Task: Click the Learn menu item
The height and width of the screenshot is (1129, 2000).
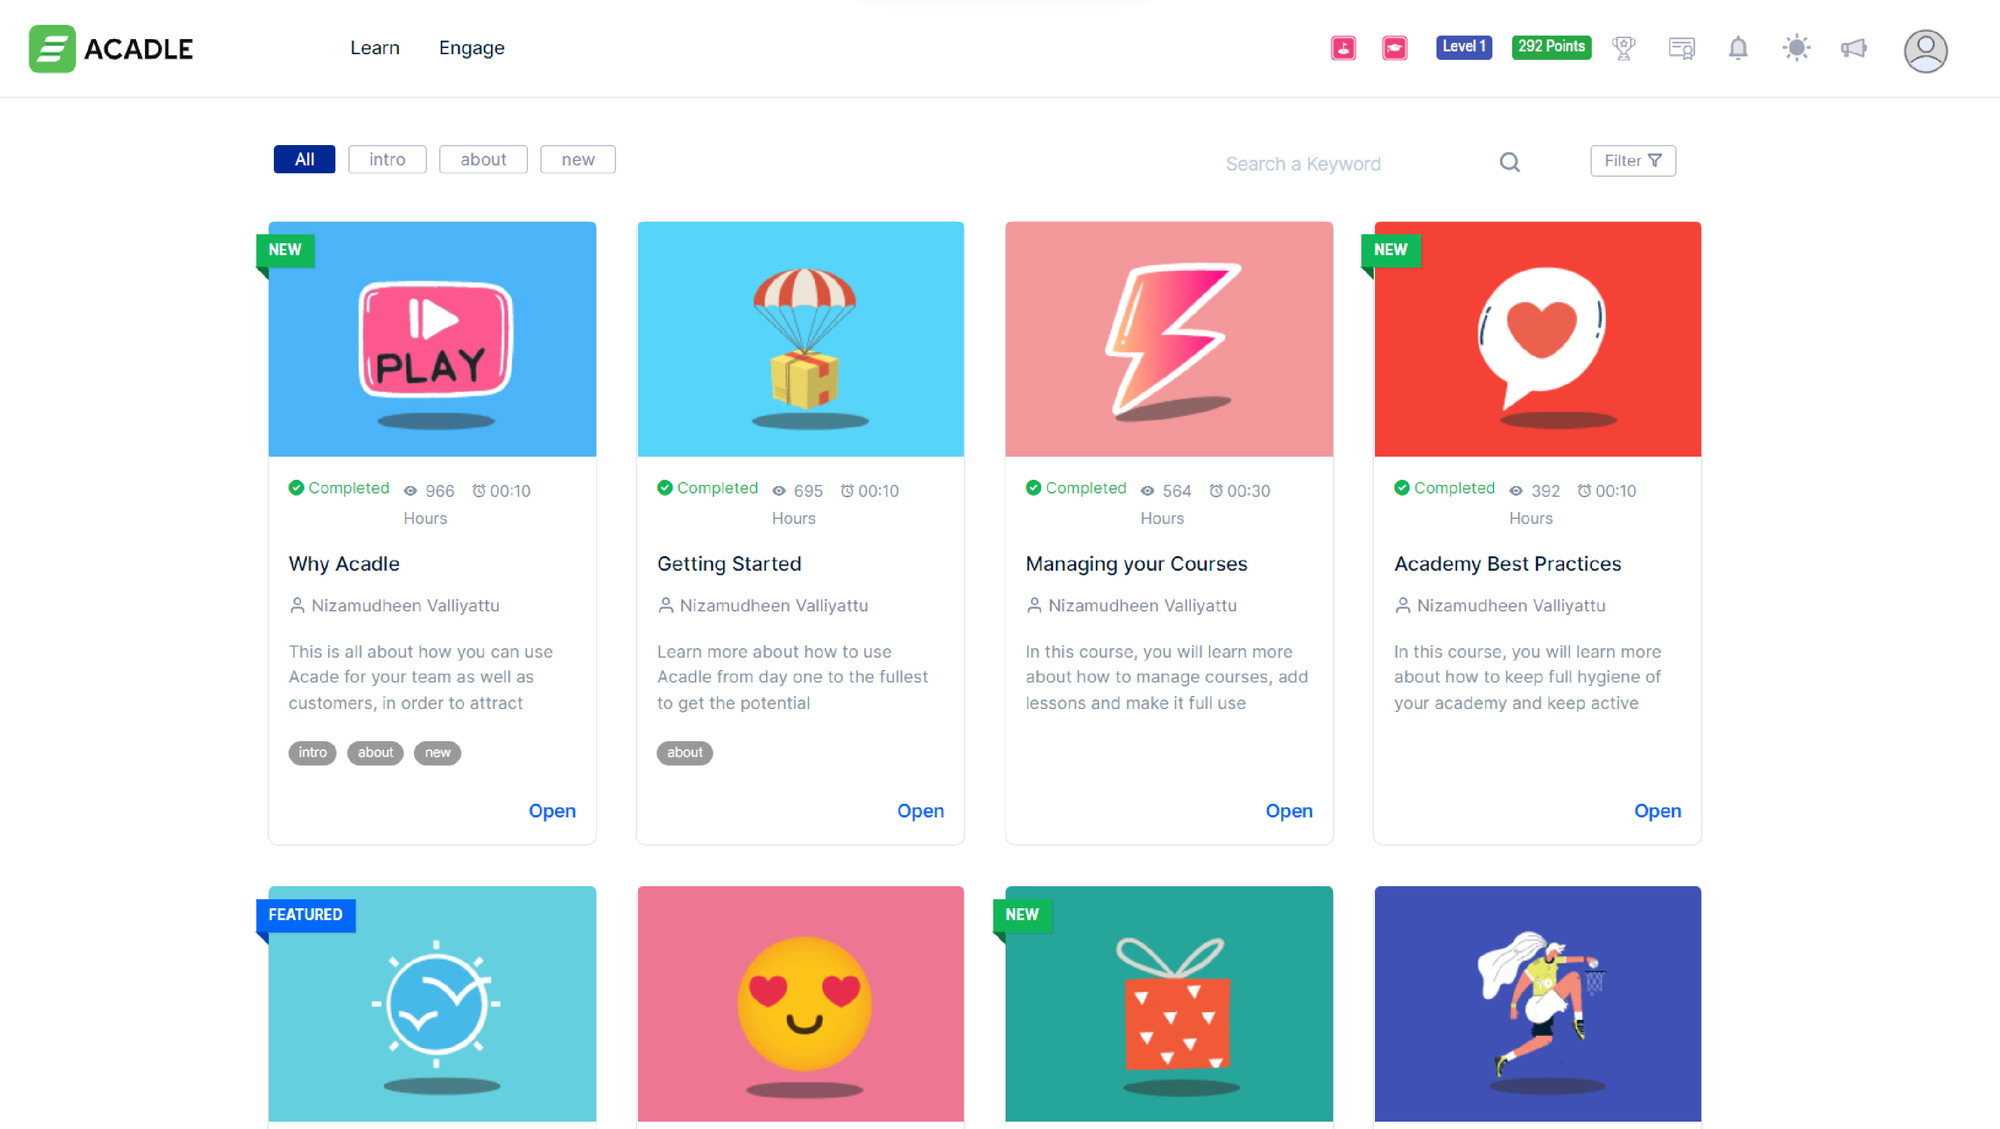Action: coord(375,48)
